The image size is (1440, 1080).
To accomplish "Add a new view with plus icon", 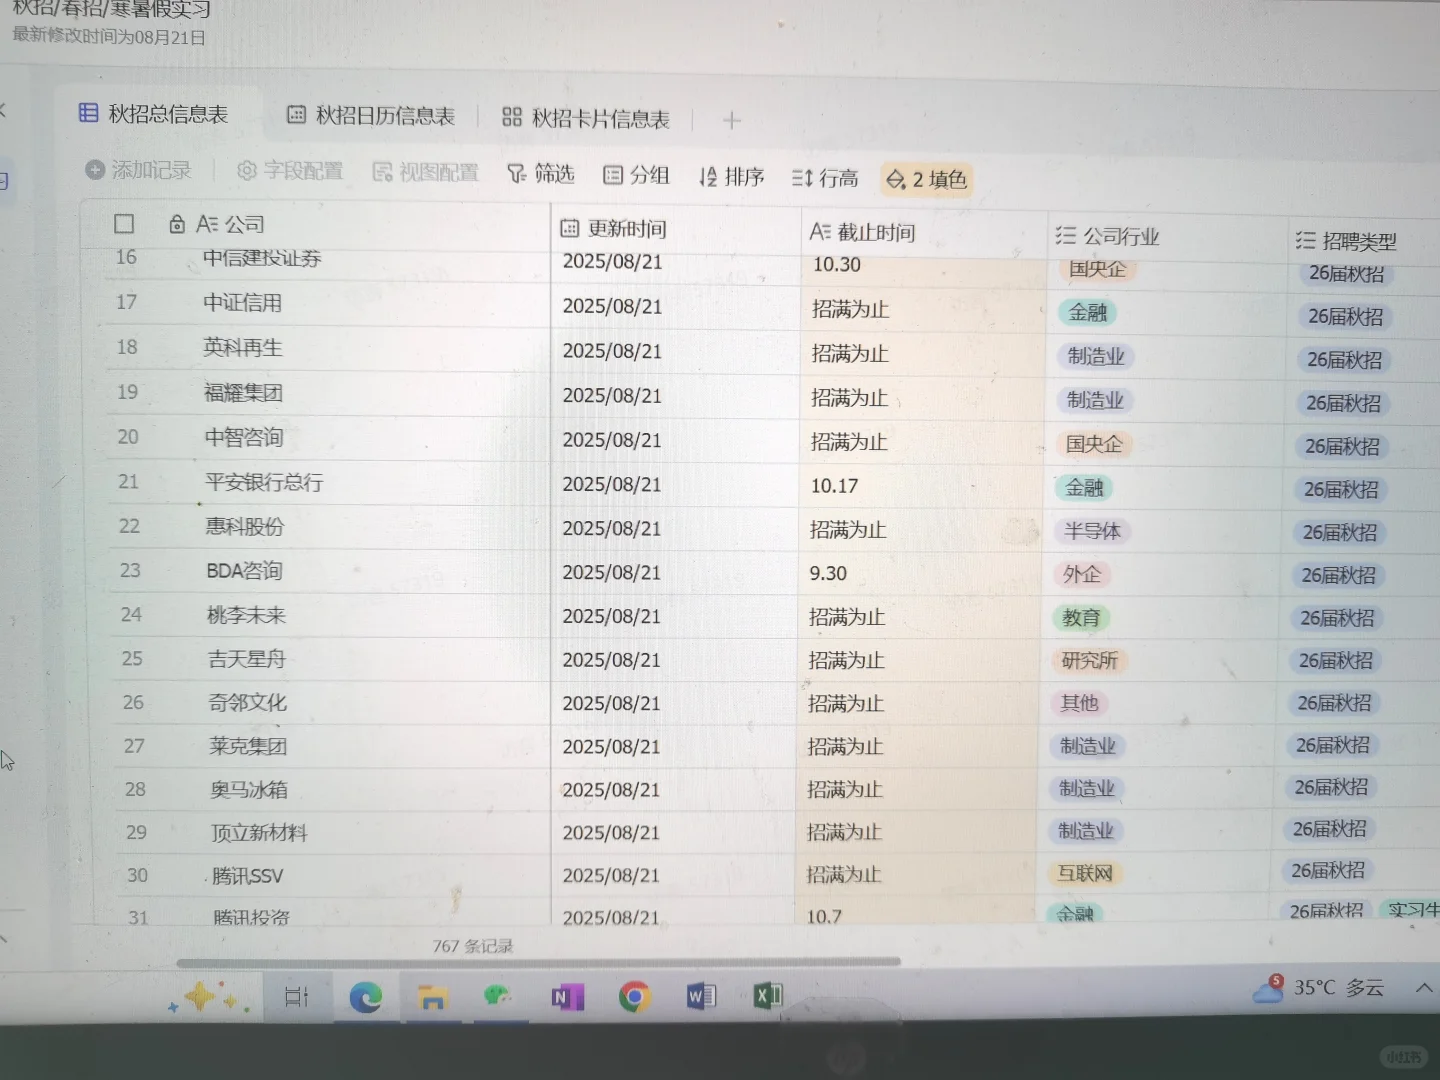I will 732,121.
